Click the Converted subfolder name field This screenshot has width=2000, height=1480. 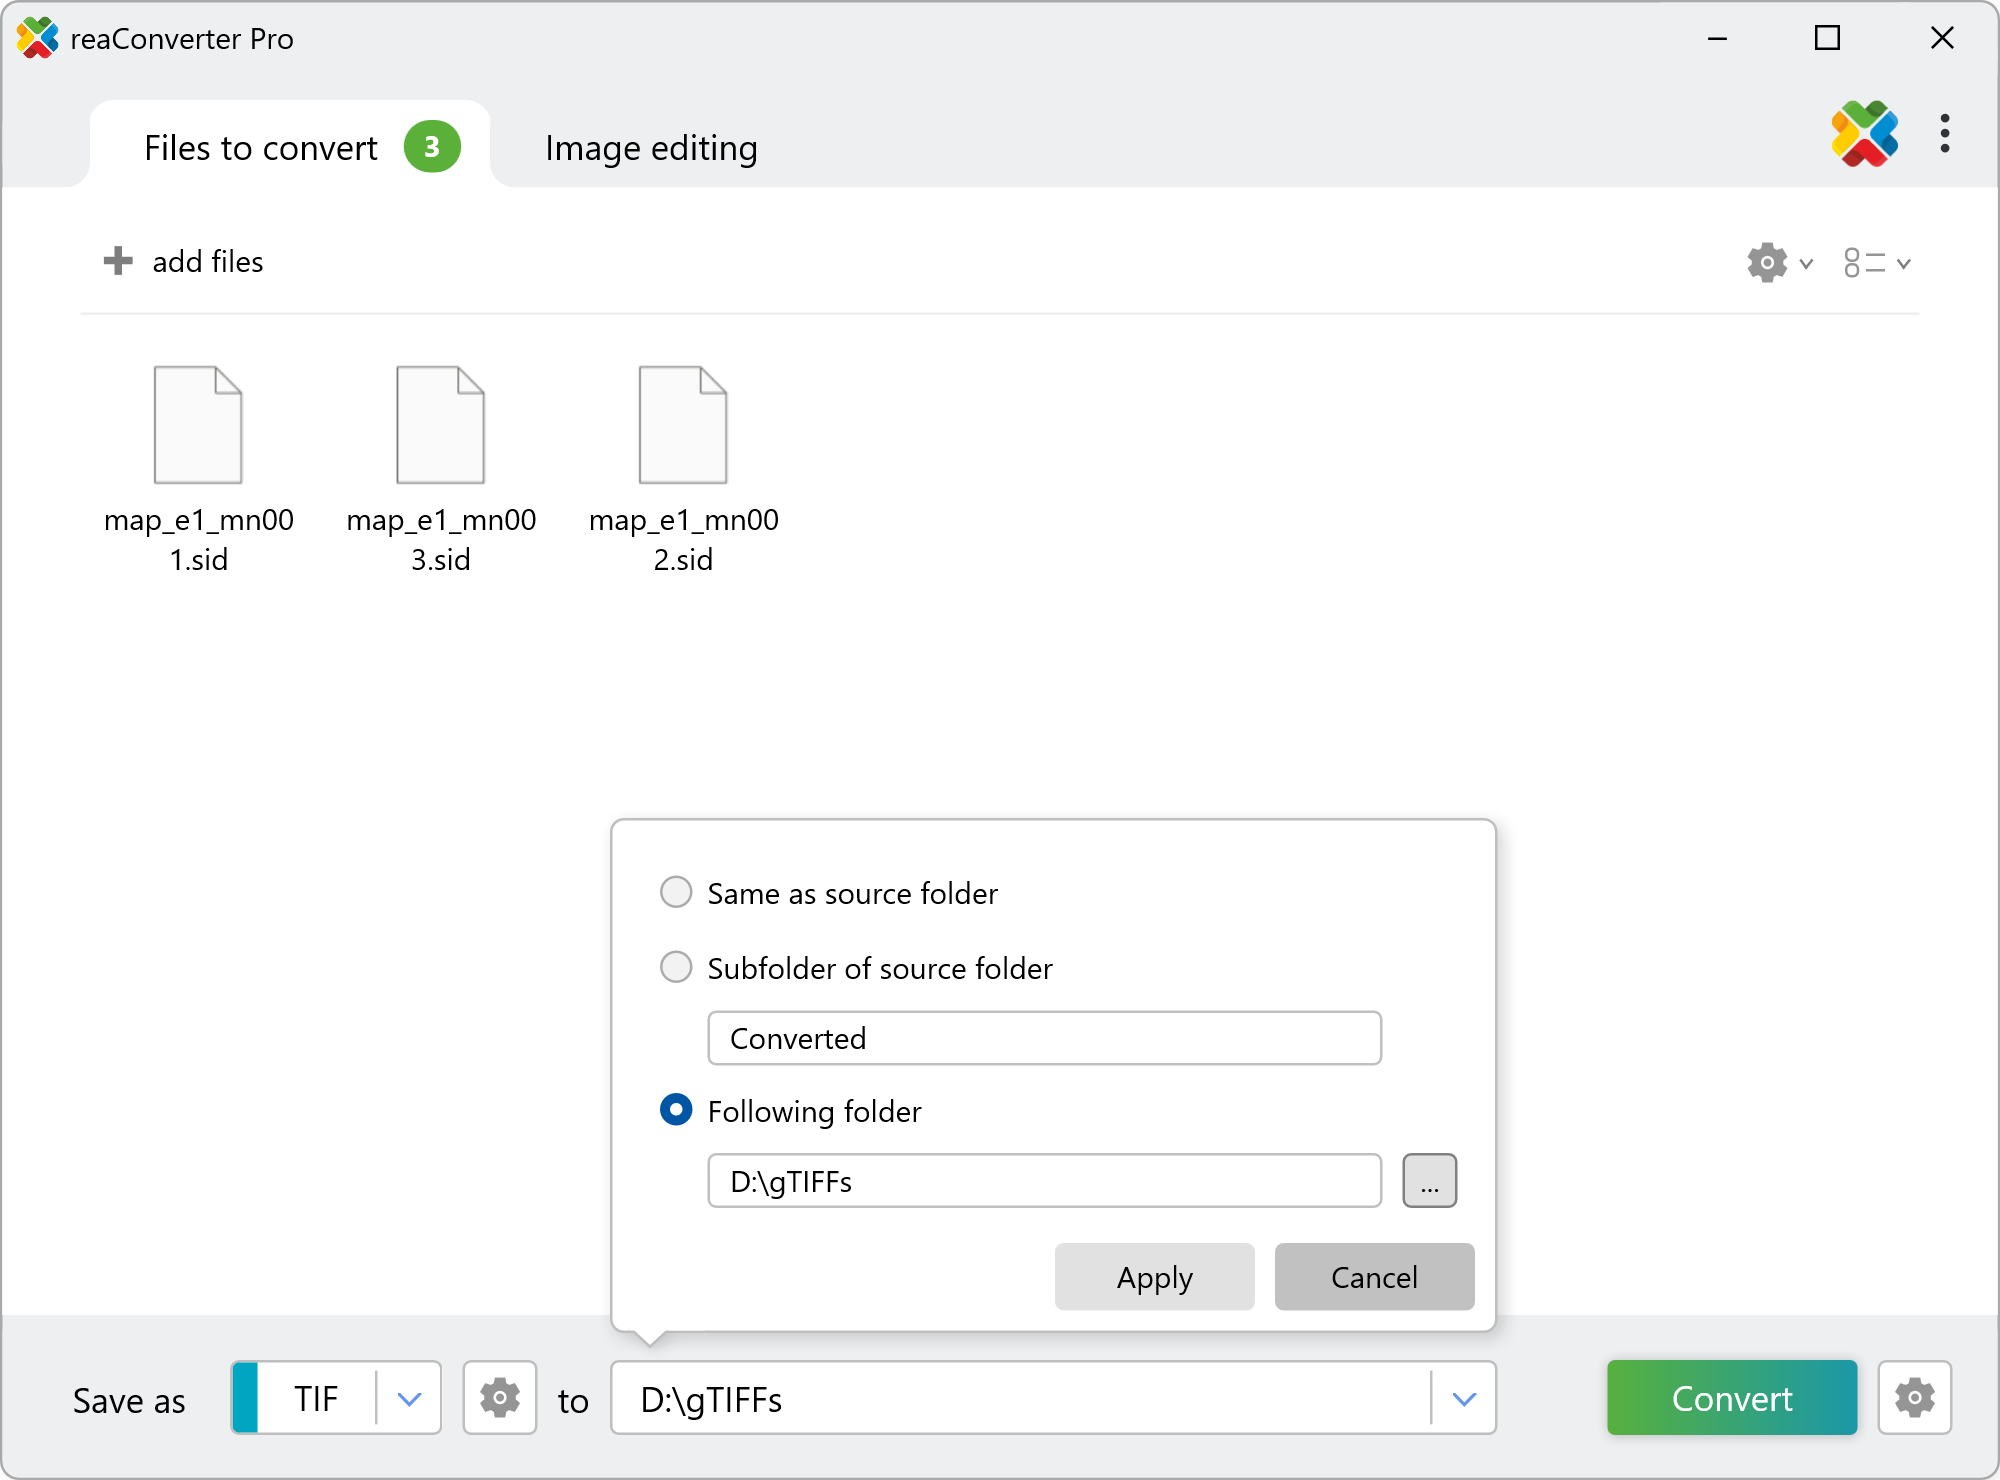coord(1044,1038)
